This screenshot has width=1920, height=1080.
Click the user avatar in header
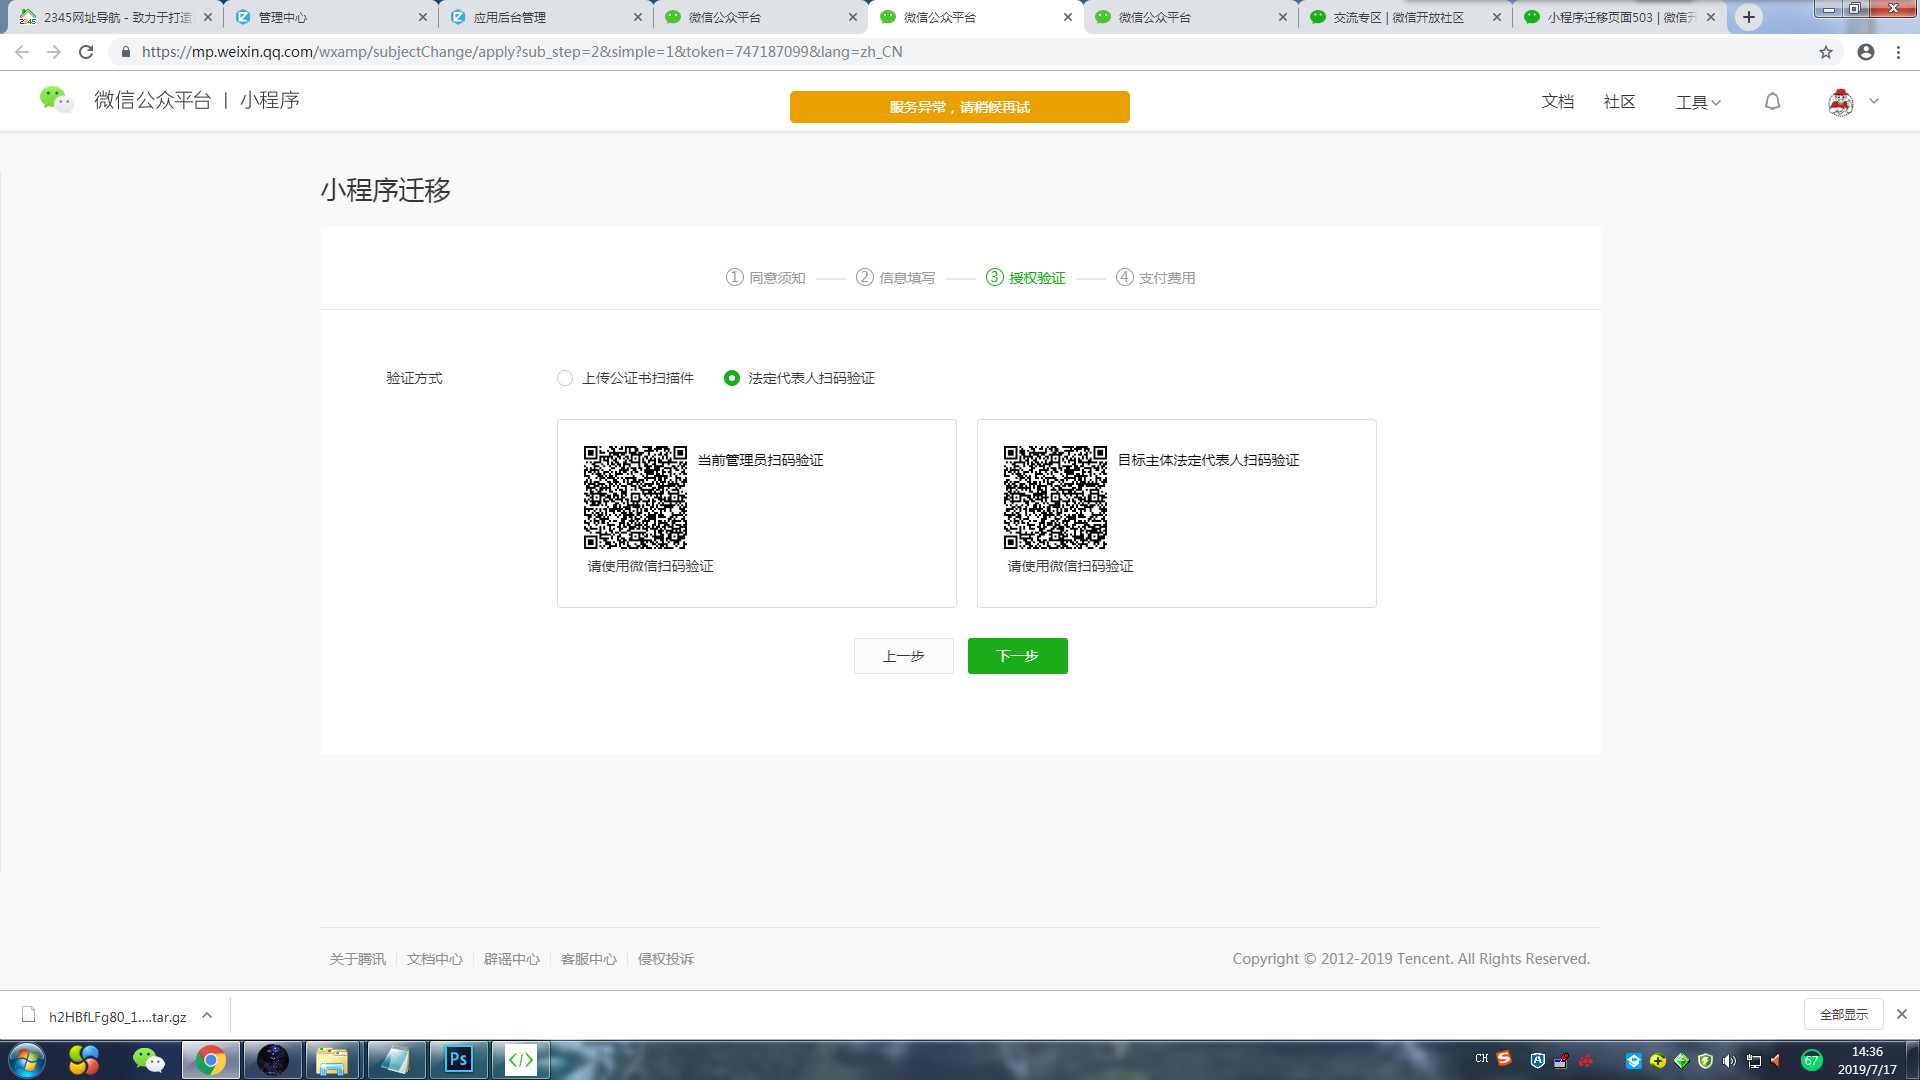tap(1840, 102)
